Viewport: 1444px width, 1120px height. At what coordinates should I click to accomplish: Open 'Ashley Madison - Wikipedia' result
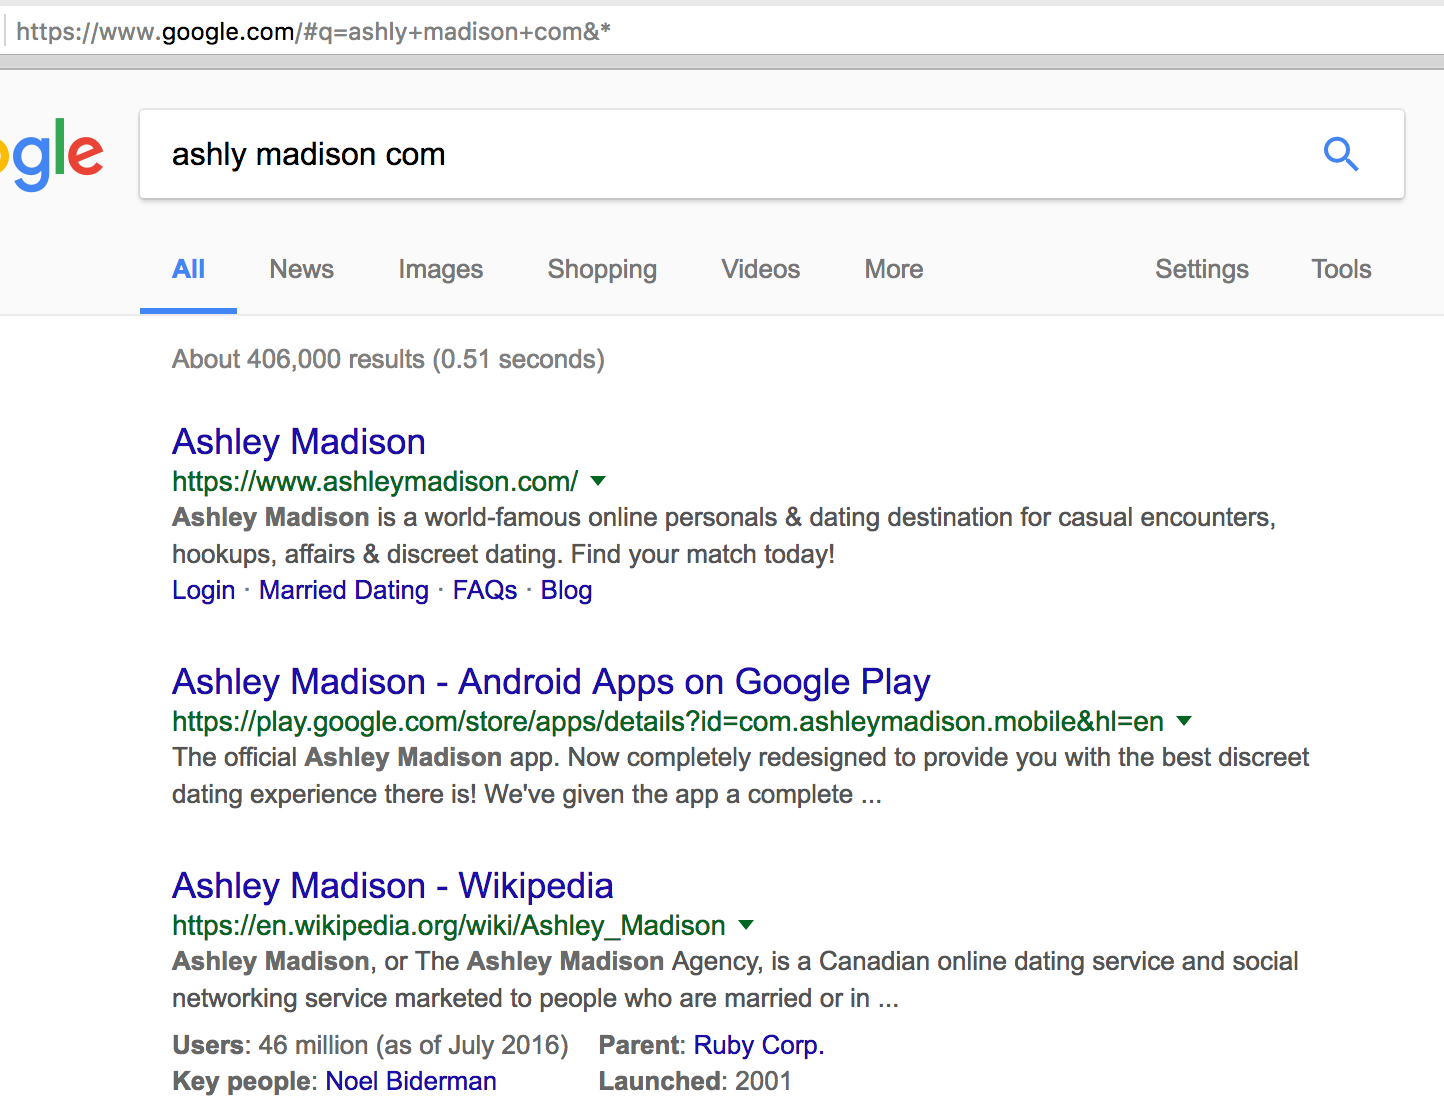click(x=393, y=886)
